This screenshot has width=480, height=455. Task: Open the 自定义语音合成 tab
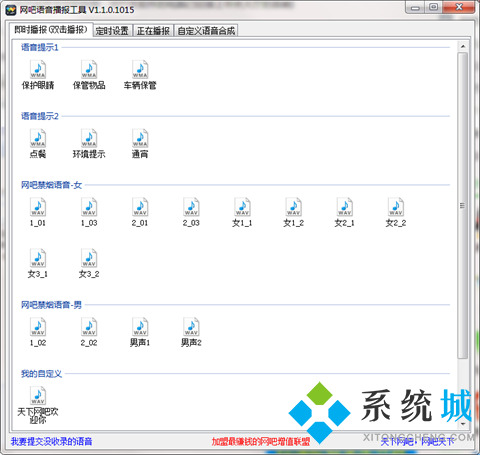[x=206, y=31]
